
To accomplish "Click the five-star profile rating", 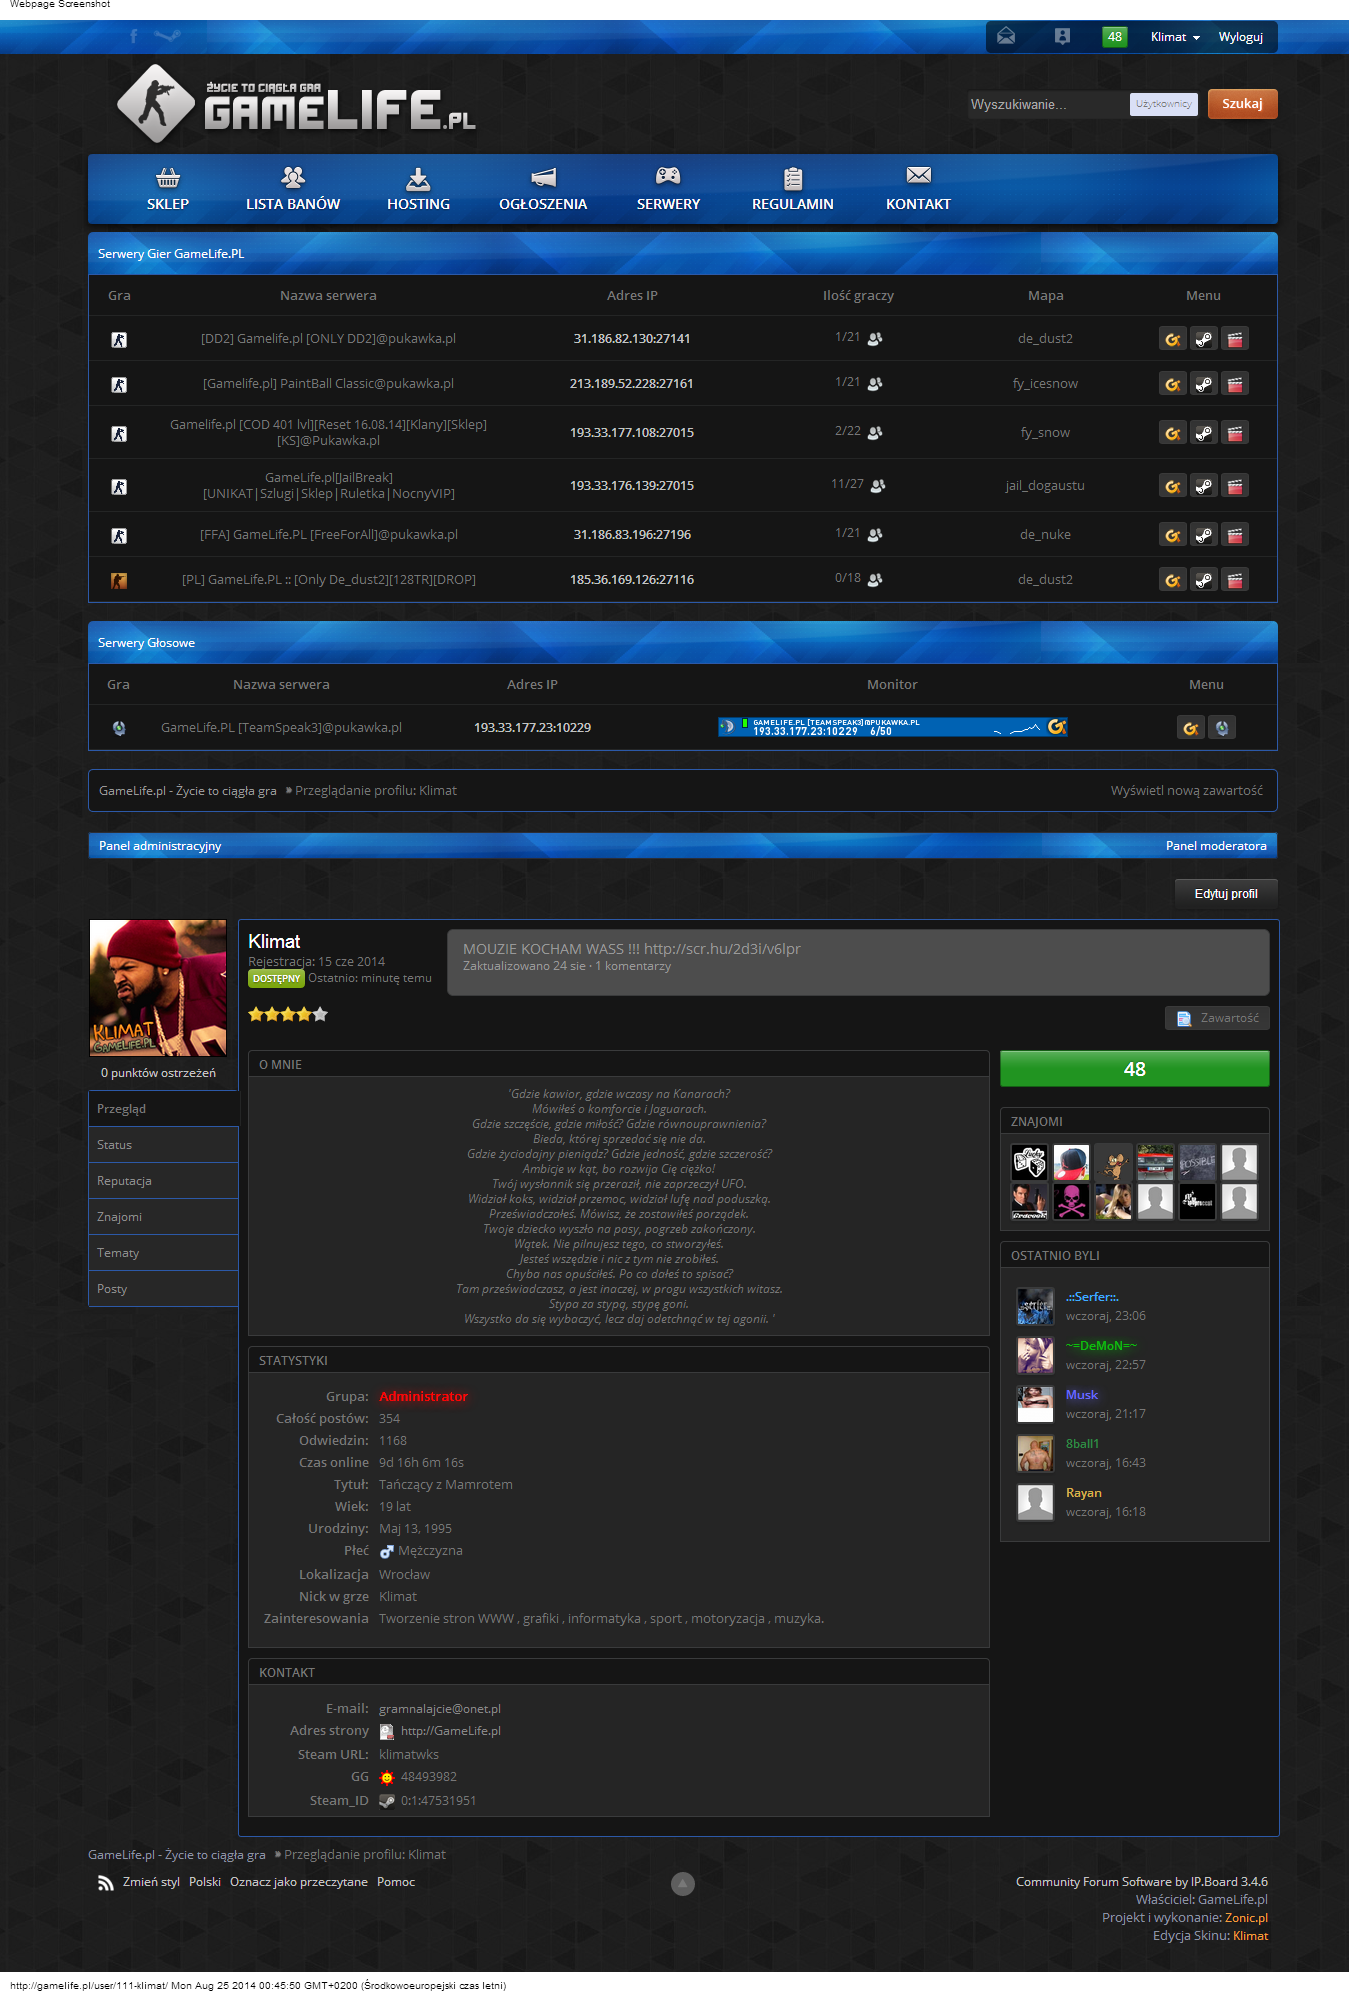I will click(x=288, y=1014).
